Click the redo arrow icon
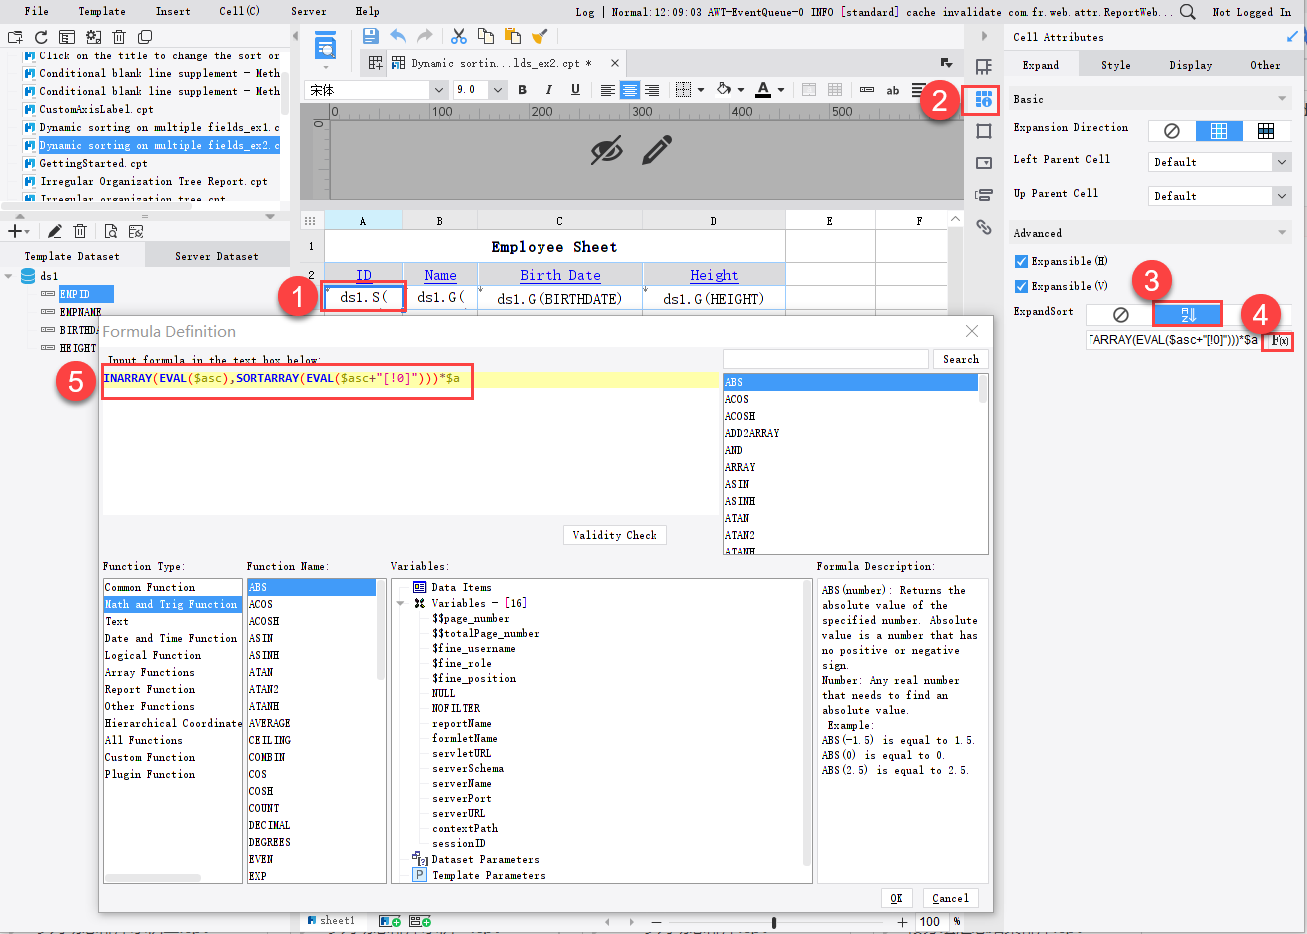Viewport: 1307px width, 934px height. point(425,36)
